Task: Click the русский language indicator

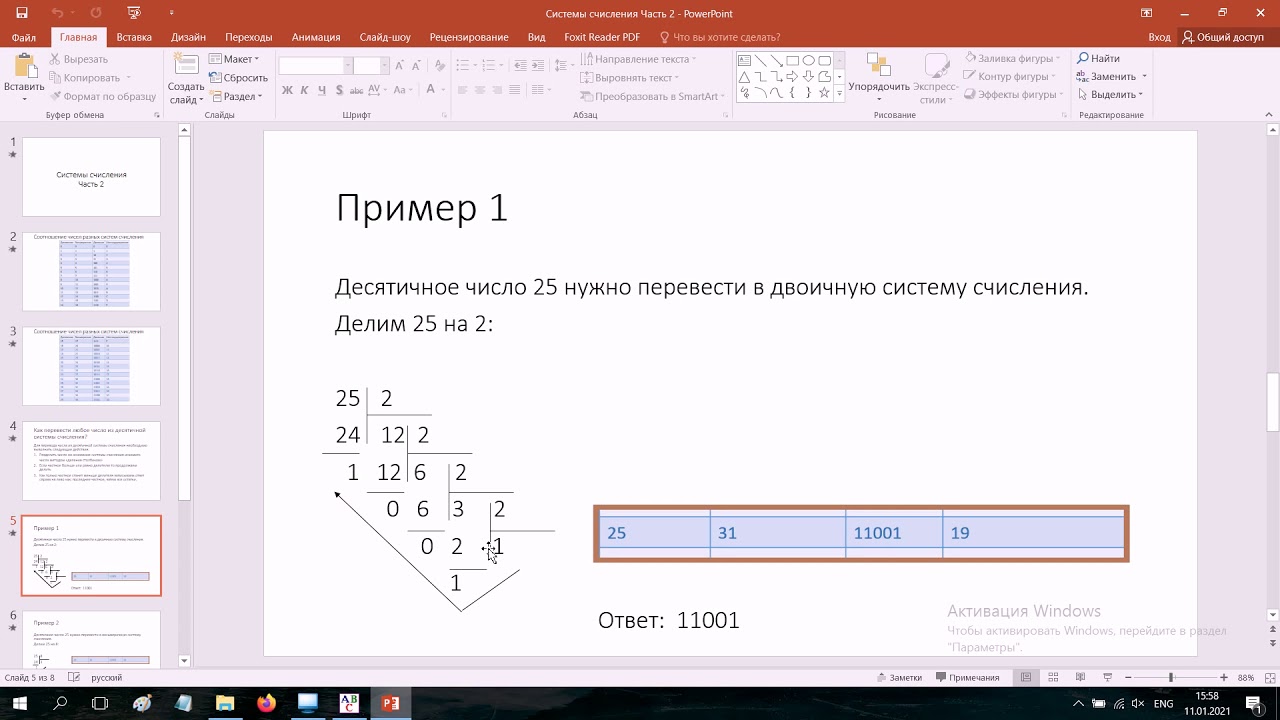Action: pos(107,677)
